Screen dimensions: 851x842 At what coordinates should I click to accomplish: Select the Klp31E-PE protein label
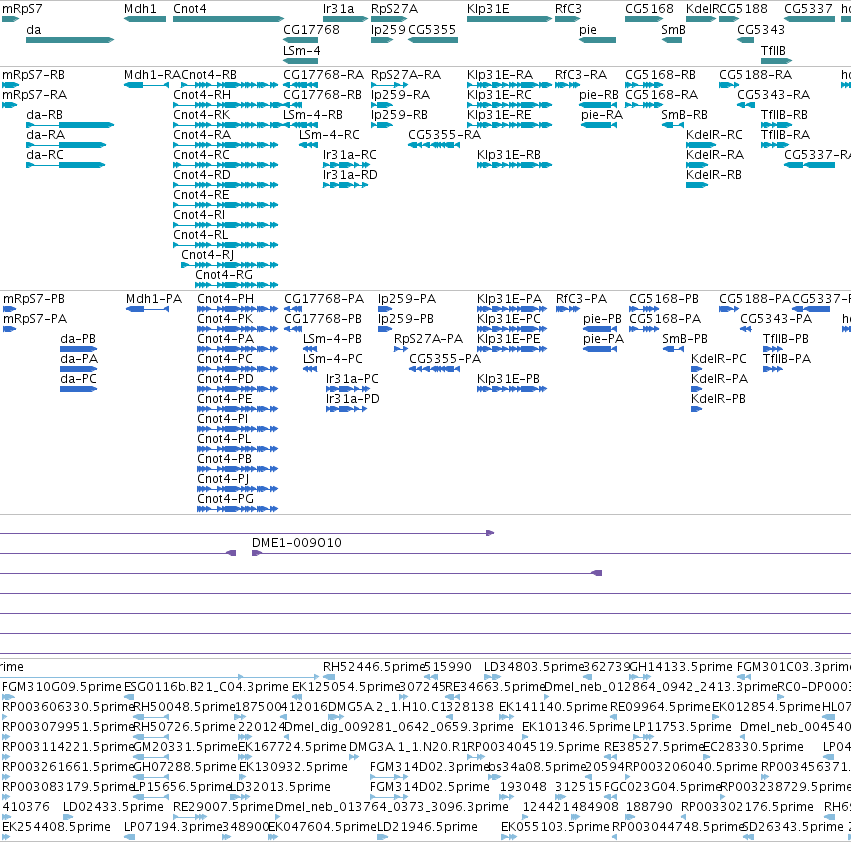coord(509,339)
